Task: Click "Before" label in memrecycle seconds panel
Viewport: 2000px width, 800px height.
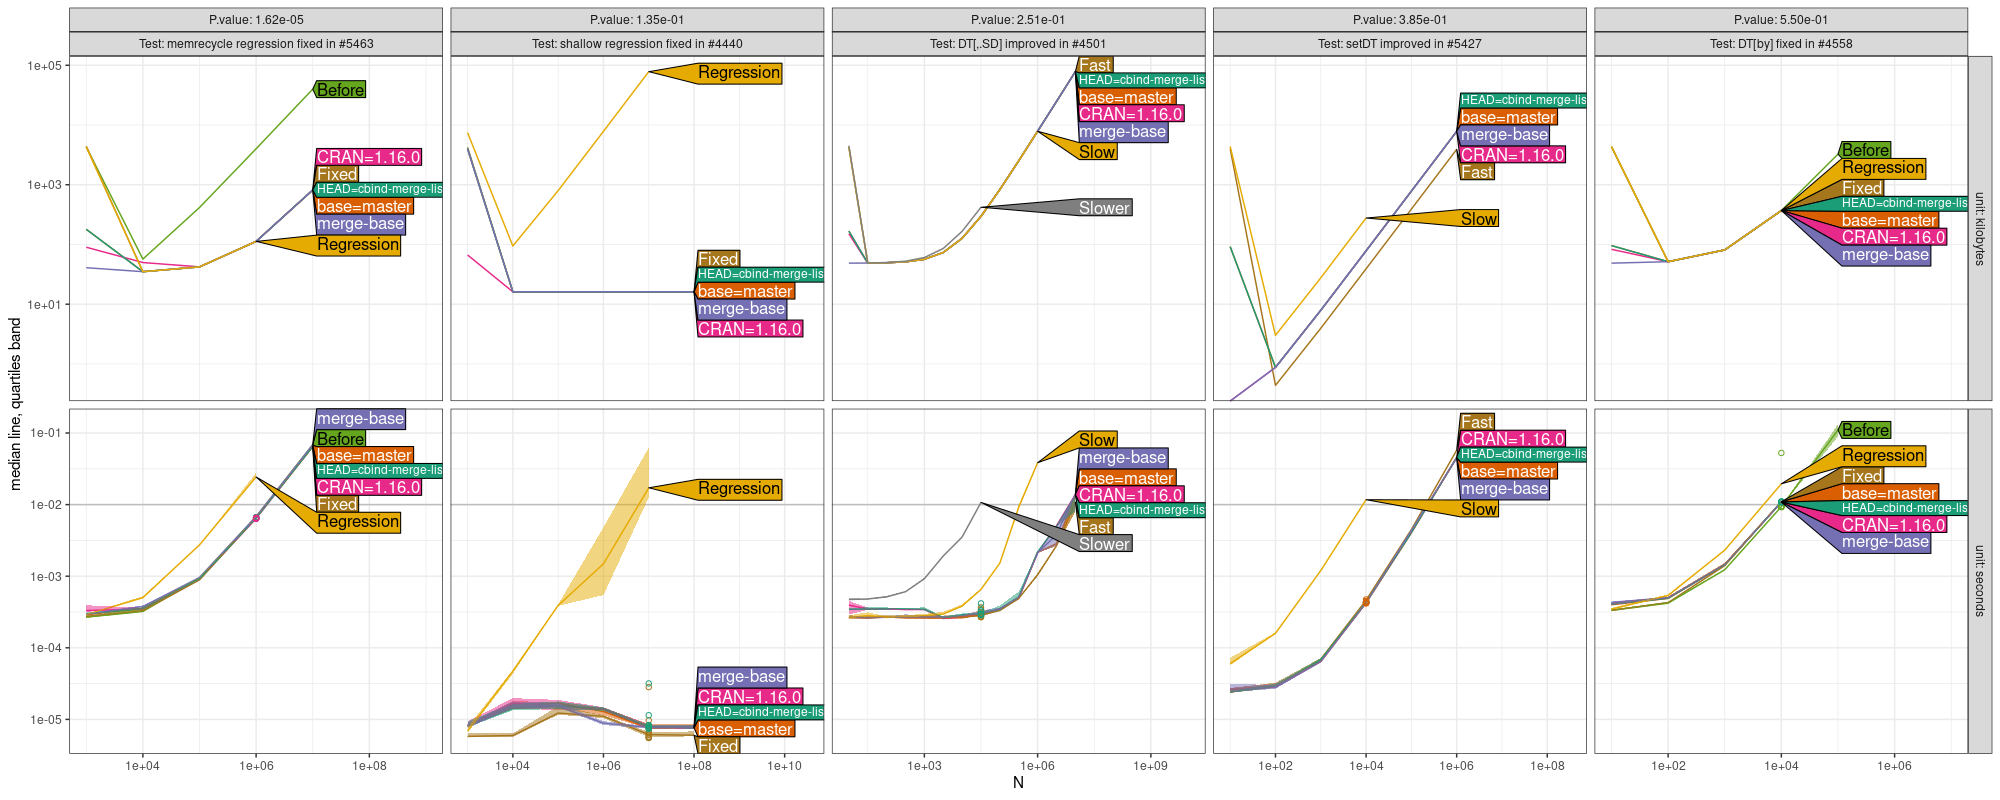Action: coord(341,439)
